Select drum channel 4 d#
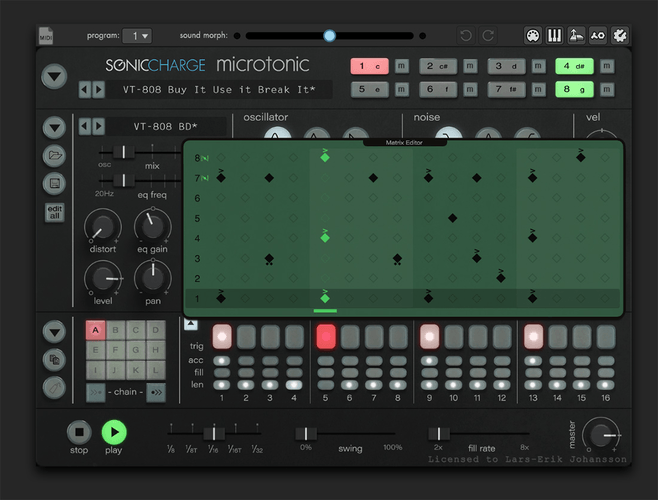The image size is (658, 500). click(x=574, y=66)
